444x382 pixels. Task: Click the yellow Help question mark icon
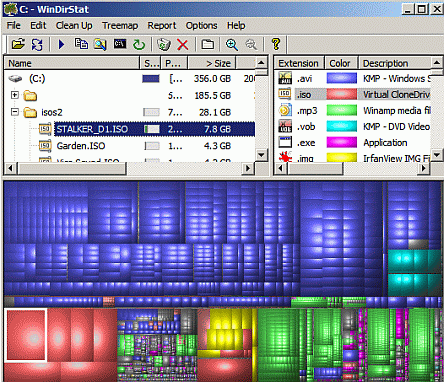276,44
